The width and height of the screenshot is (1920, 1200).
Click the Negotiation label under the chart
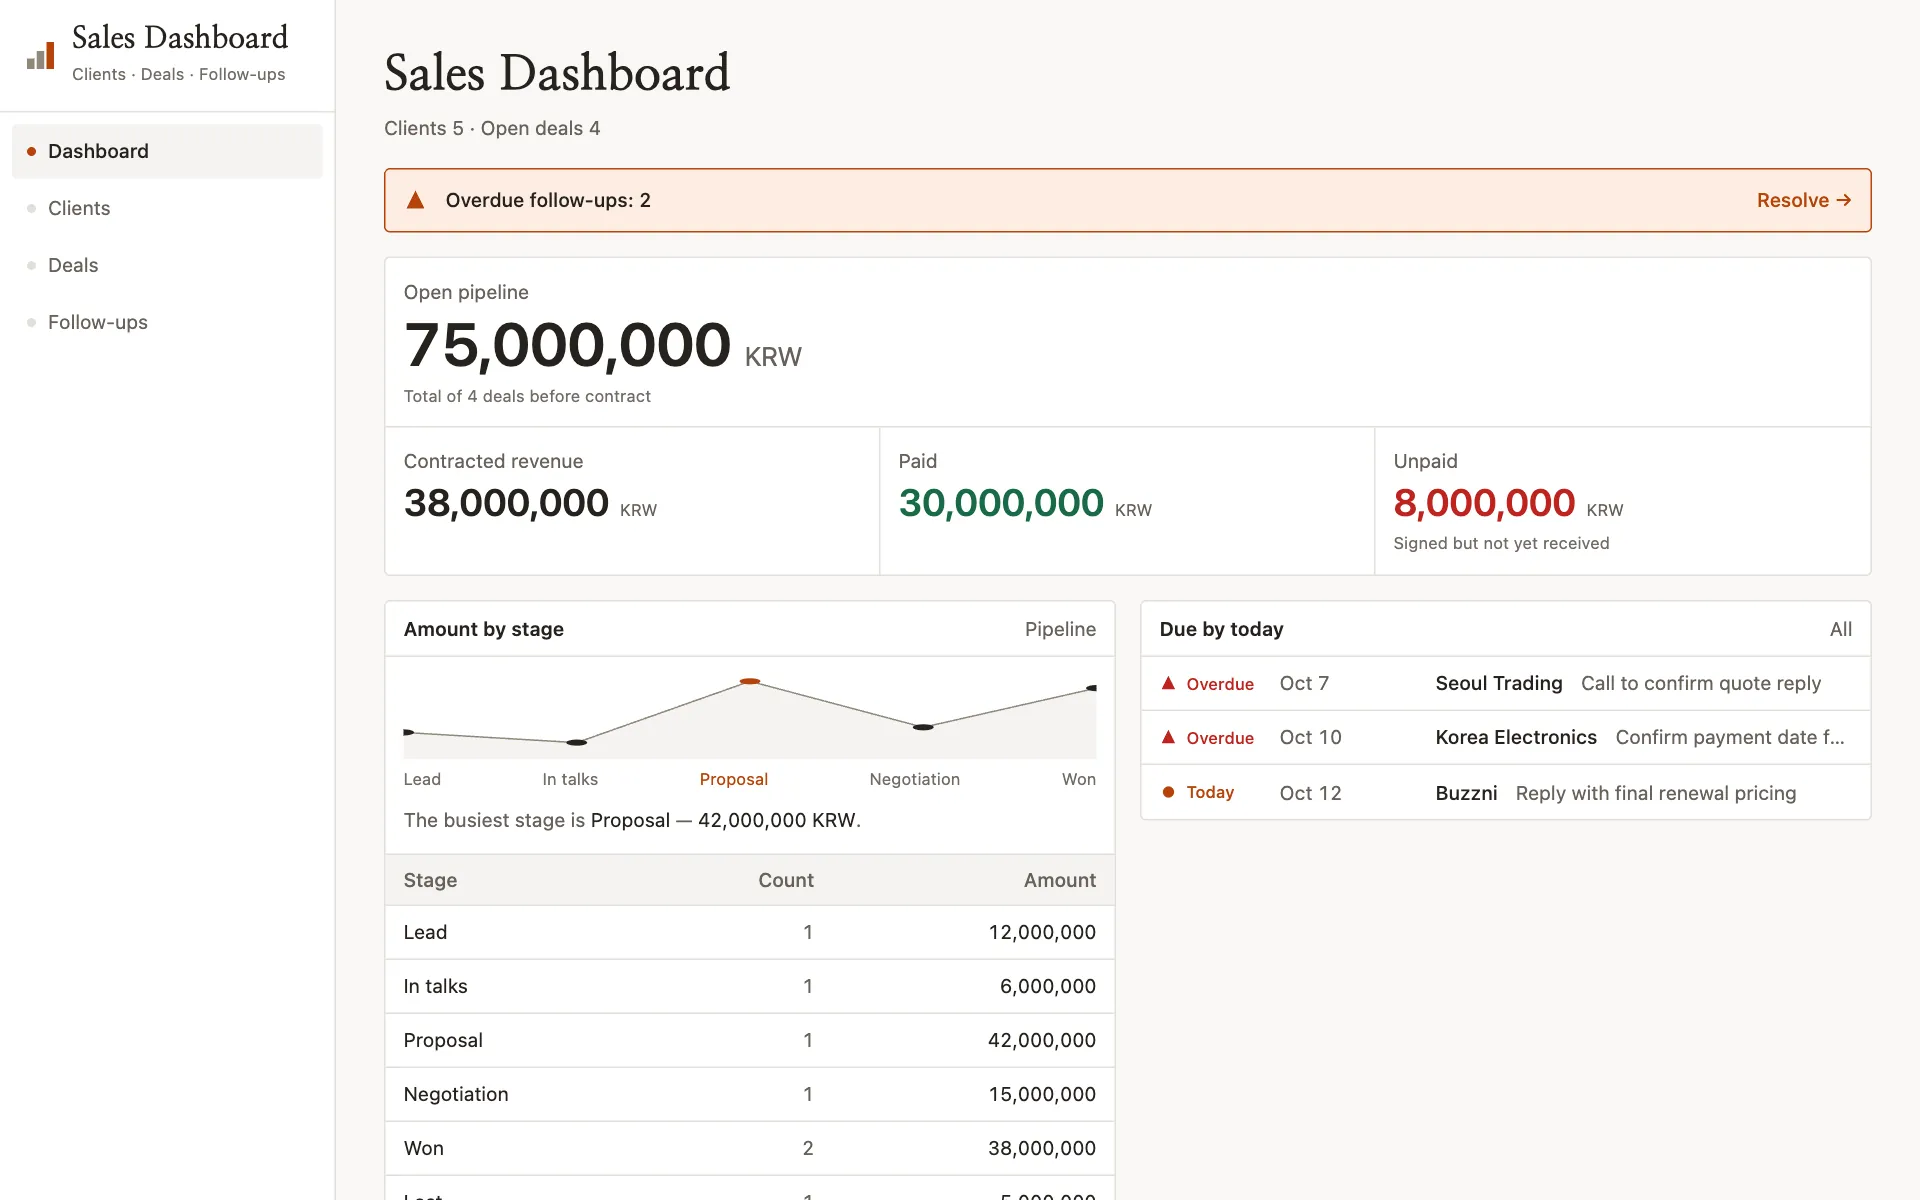pyautogui.click(x=915, y=779)
